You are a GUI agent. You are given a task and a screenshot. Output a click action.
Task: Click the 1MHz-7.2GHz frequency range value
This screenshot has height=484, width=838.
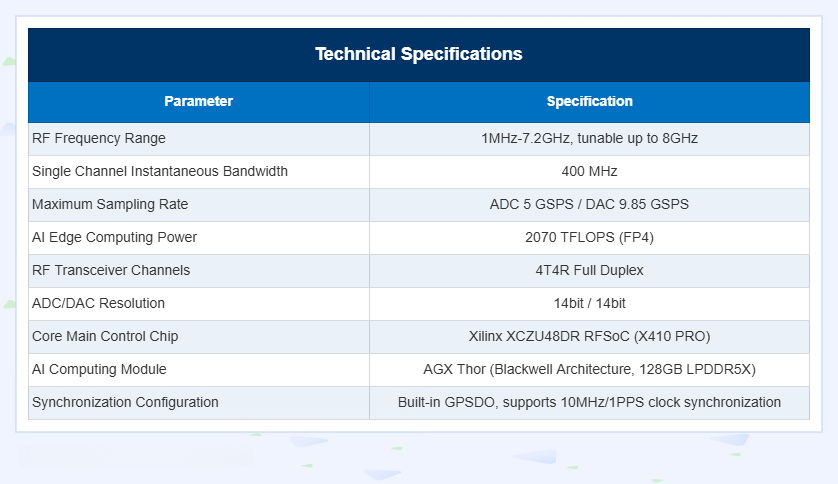[589, 138]
